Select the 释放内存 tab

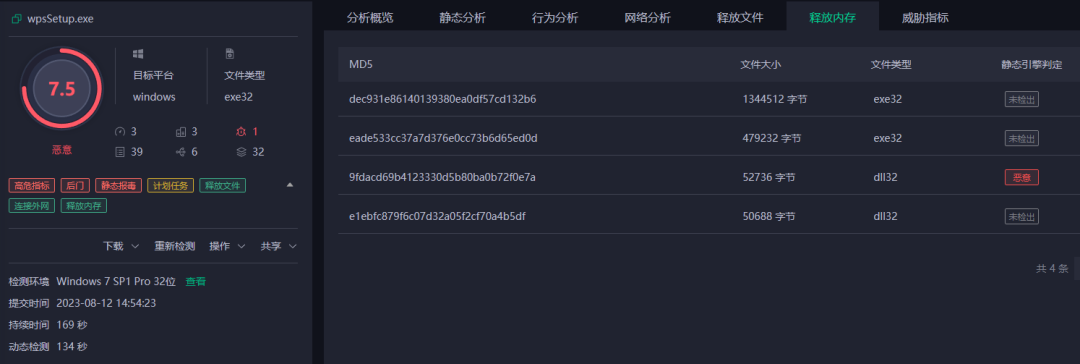(x=833, y=18)
